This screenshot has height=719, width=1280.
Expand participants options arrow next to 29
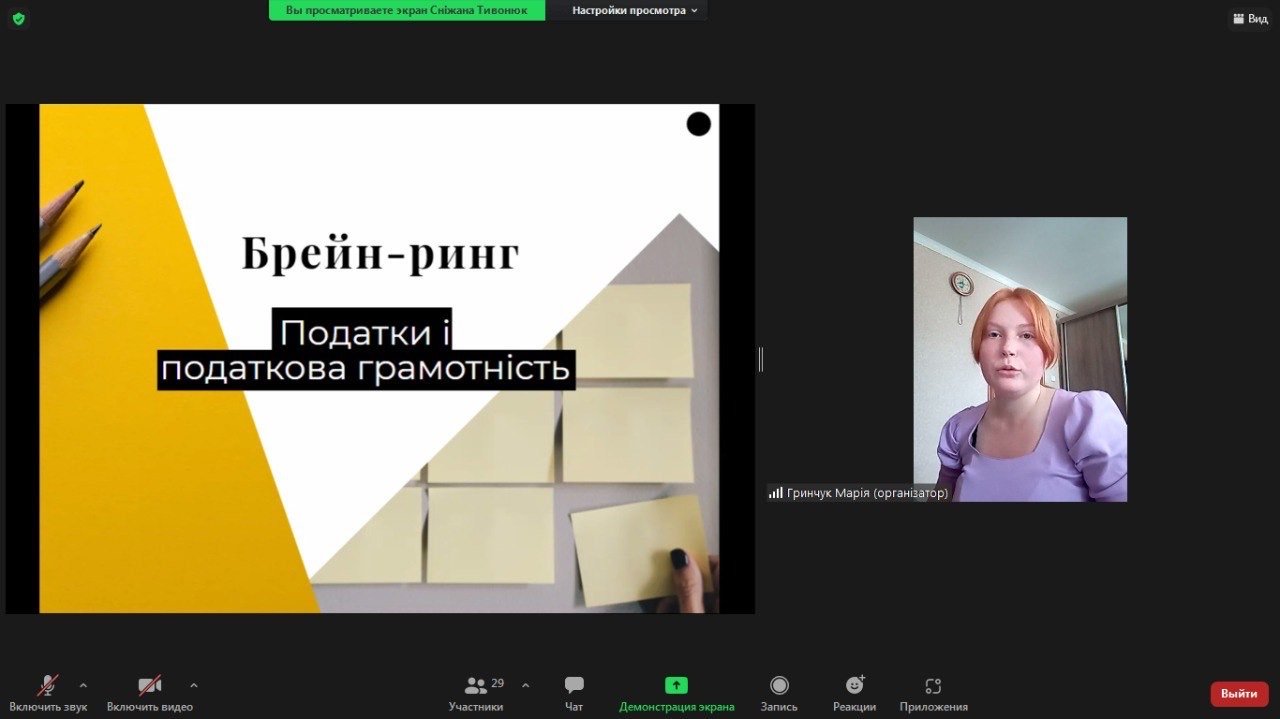point(526,685)
